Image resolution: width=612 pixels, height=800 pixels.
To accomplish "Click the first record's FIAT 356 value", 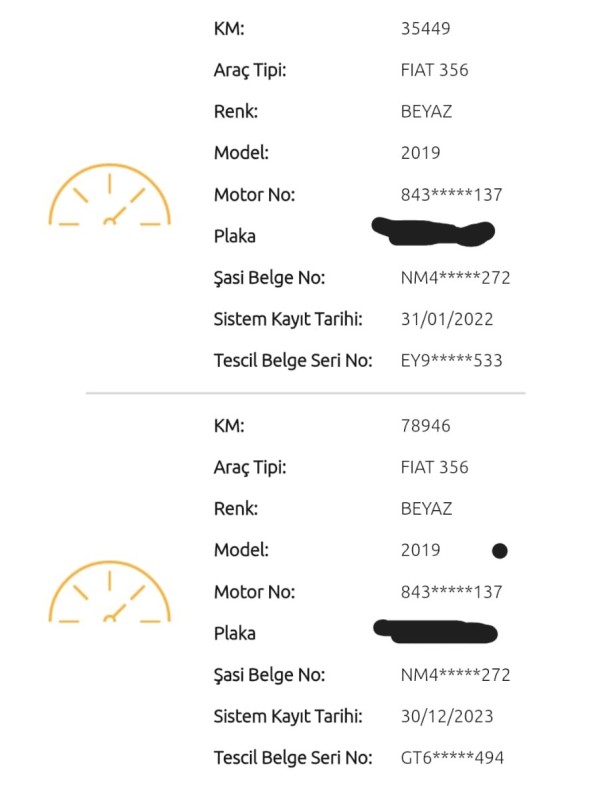I will click(435, 70).
